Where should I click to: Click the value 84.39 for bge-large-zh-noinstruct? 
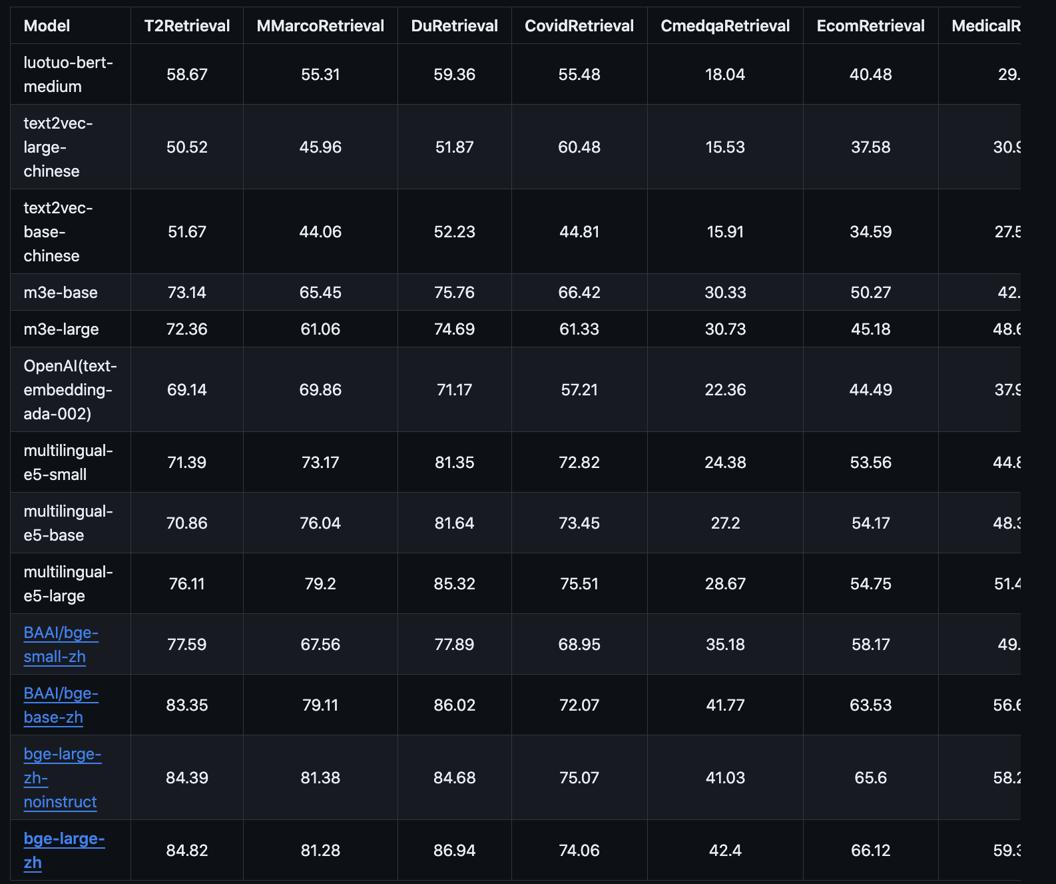(x=187, y=778)
